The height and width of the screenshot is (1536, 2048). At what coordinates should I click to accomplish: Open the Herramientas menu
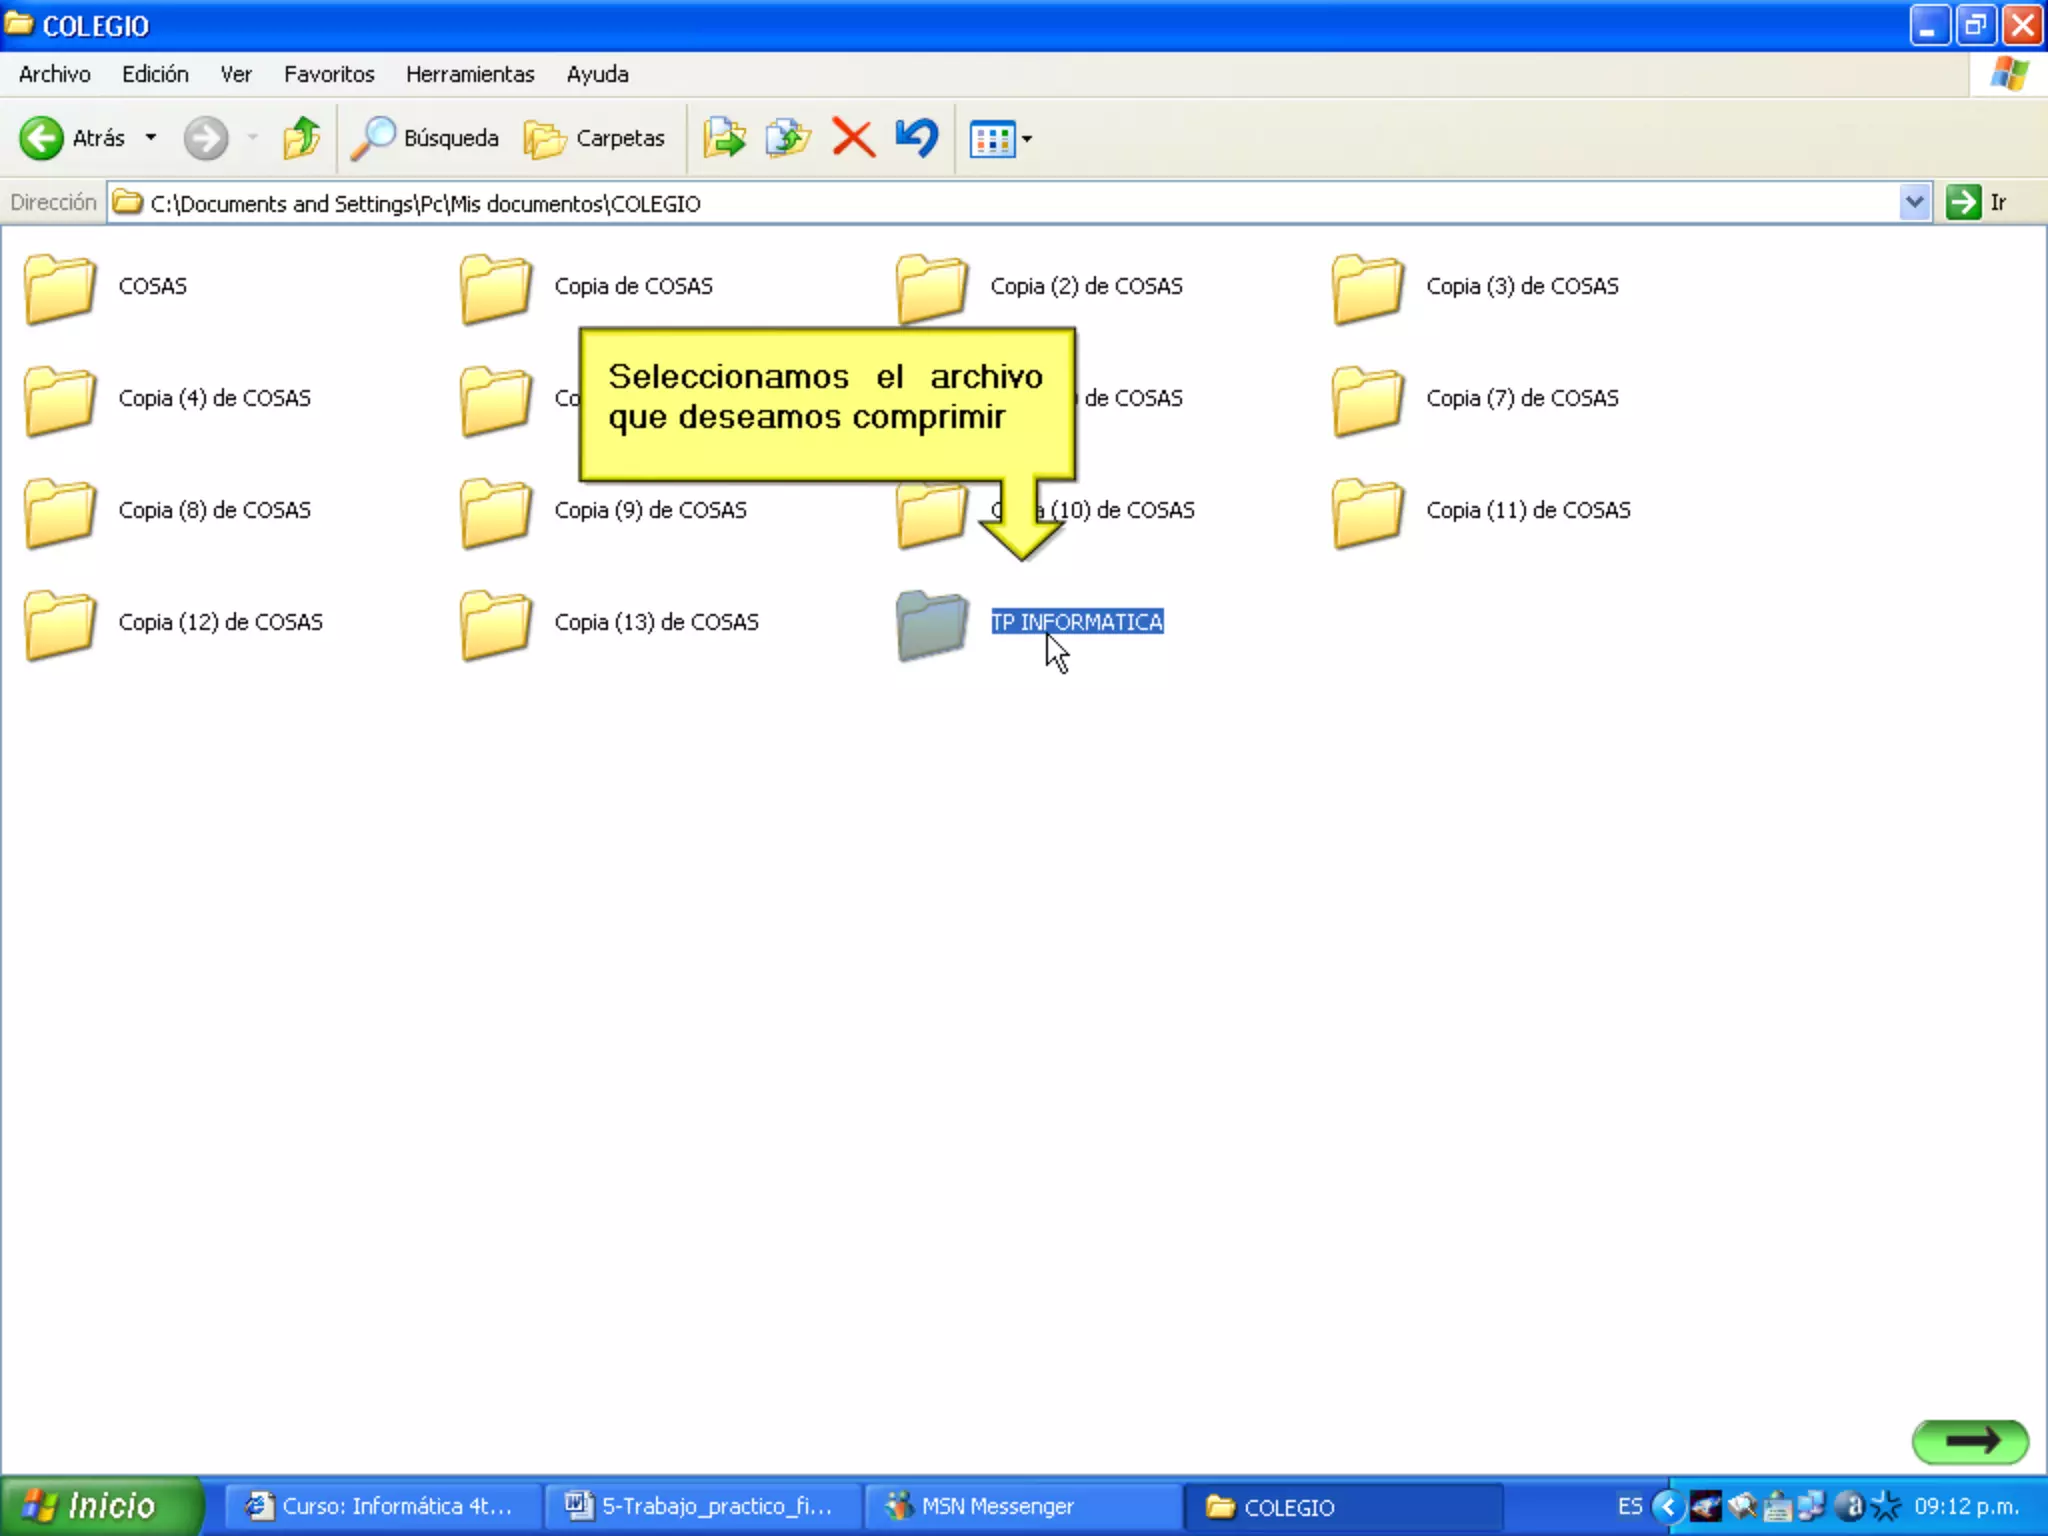[x=470, y=74]
